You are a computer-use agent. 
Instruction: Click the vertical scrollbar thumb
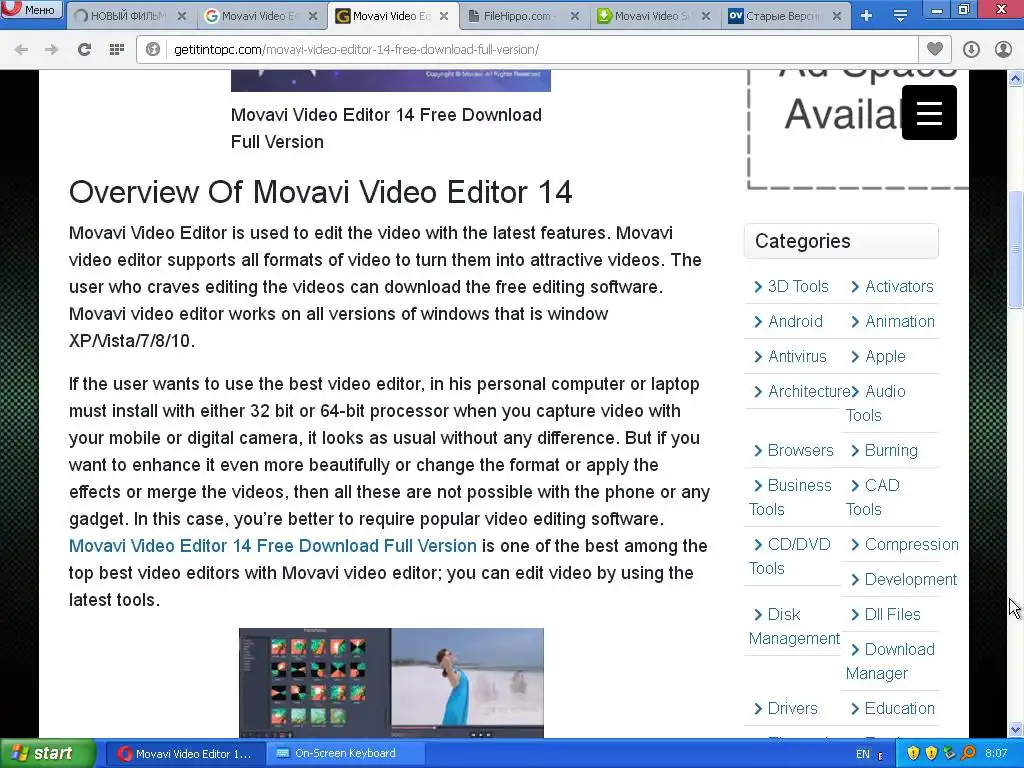click(1016, 249)
